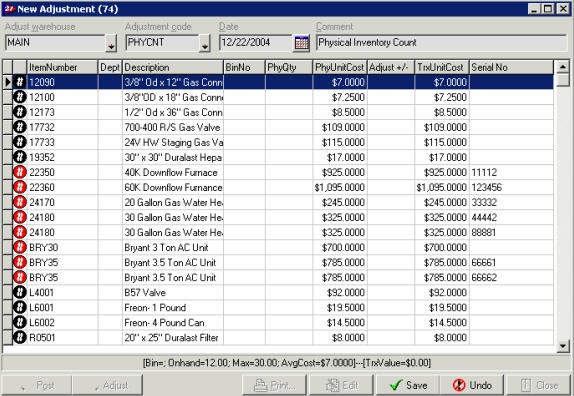Click the Edit button
This screenshot has width=574, height=396.
[342, 385]
